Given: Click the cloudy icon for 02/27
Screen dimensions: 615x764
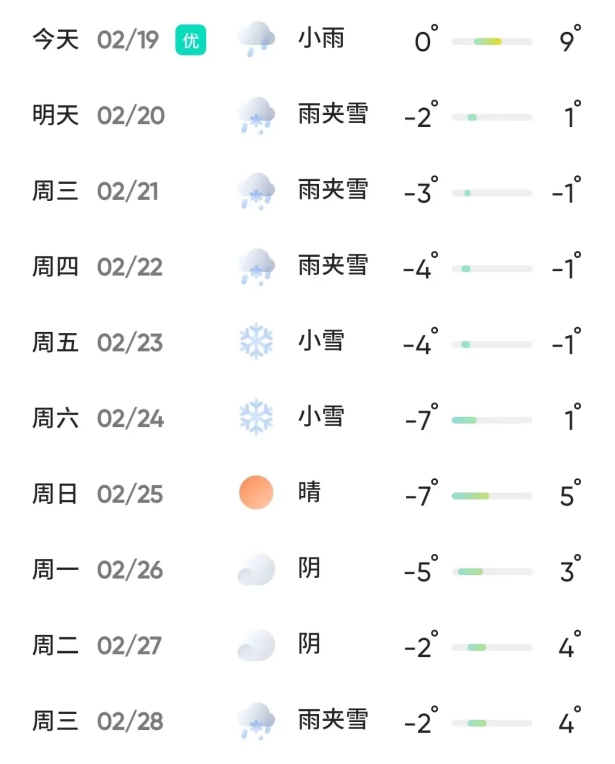Looking at the screenshot, I should click(256, 645).
